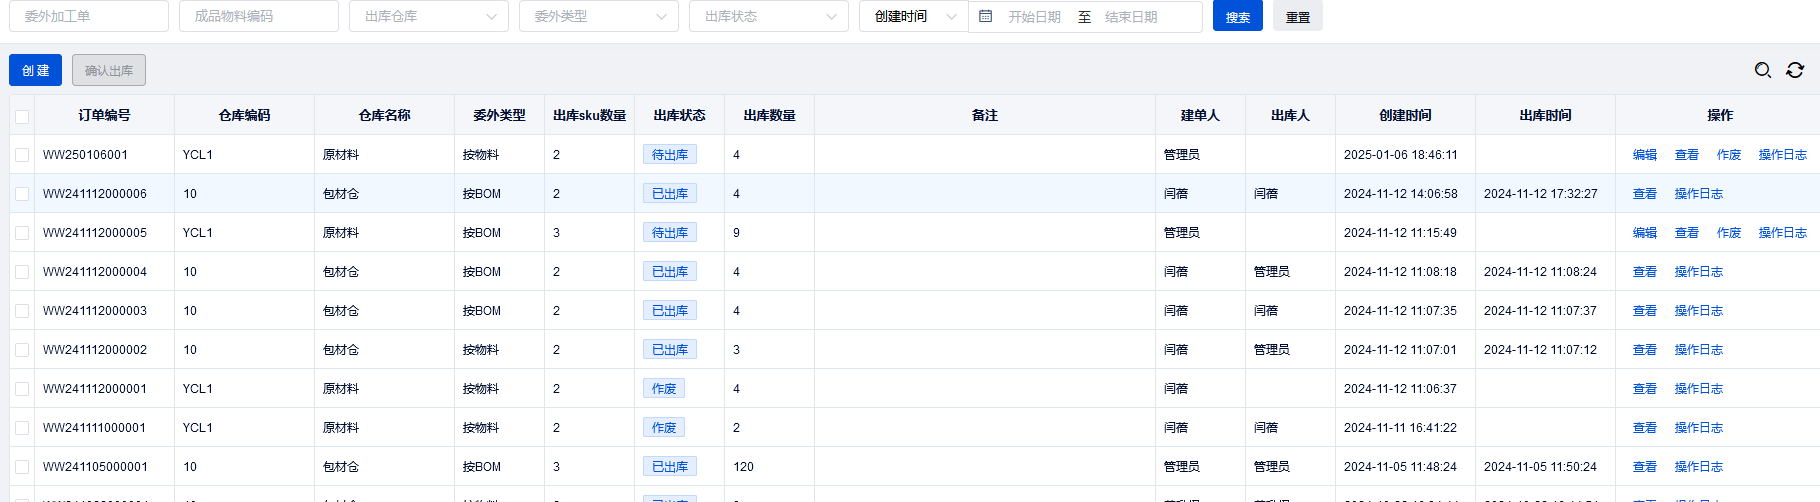Click the 创建 button
The width and height of the screenshot is (1820, 502).
(35, 71)
